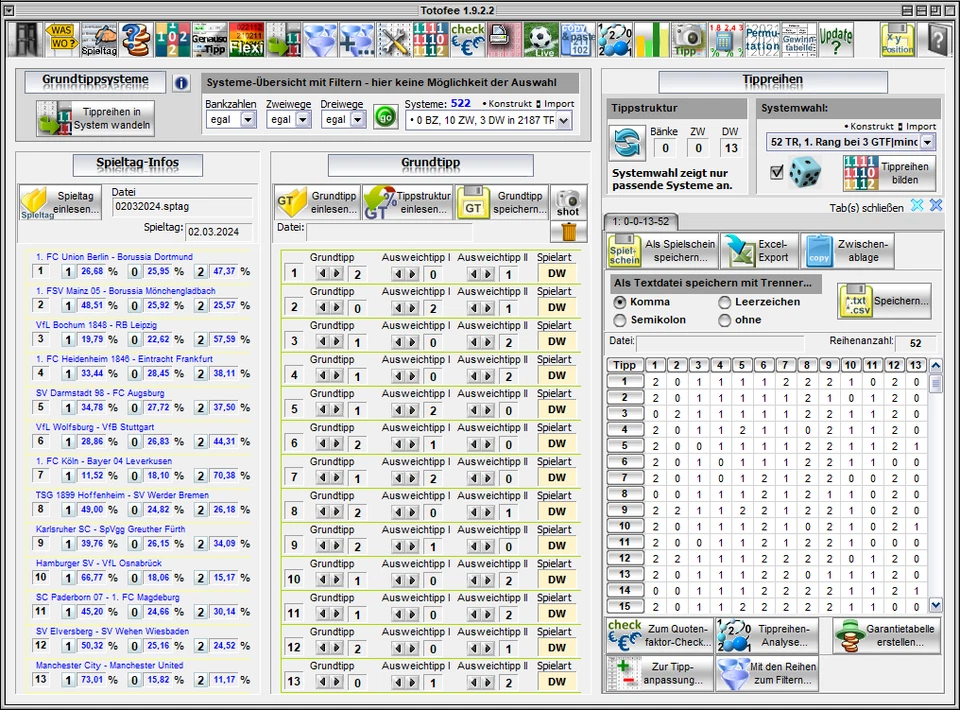The image size is (960, 710).
Task: Open the Flexi tool in toolbar
Action: pyautogui.click(x=247, y=39)
